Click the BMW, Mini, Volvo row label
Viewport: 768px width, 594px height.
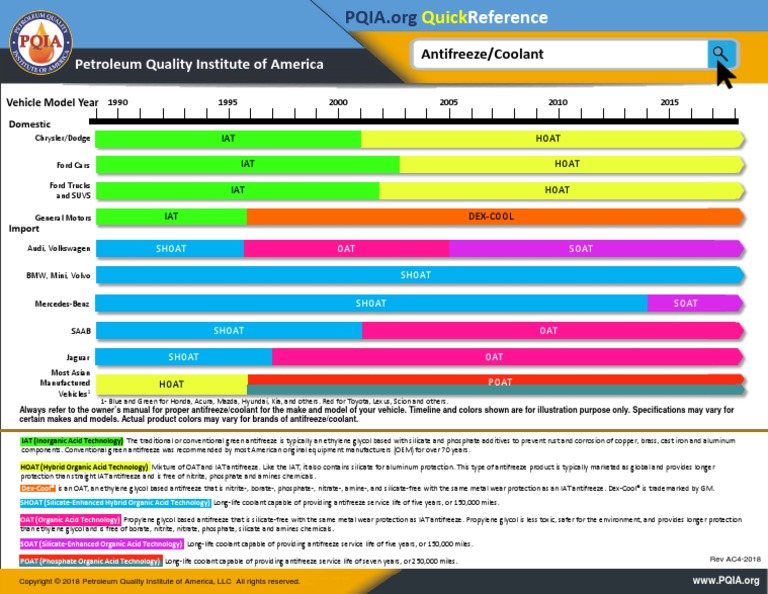coord(58,275)
